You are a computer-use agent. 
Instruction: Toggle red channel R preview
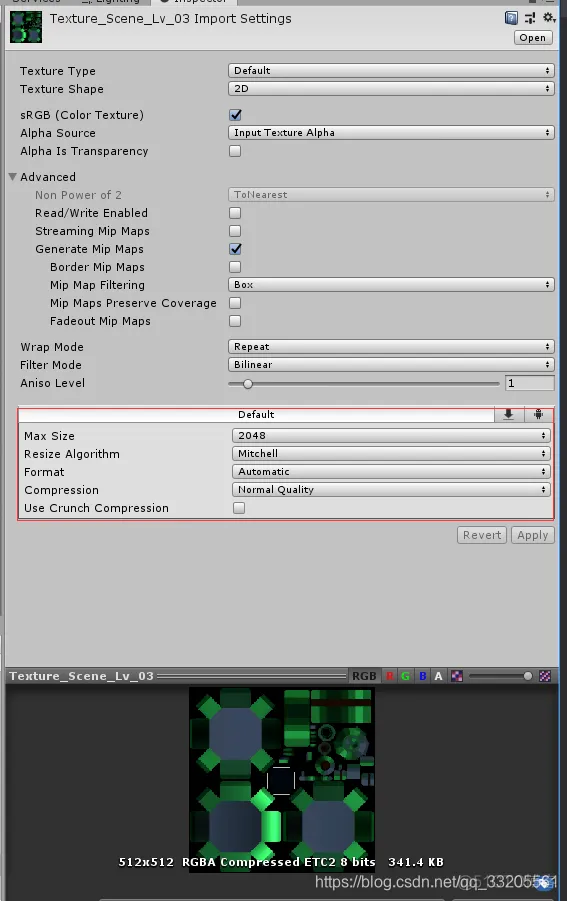click(x=390, y=676)
